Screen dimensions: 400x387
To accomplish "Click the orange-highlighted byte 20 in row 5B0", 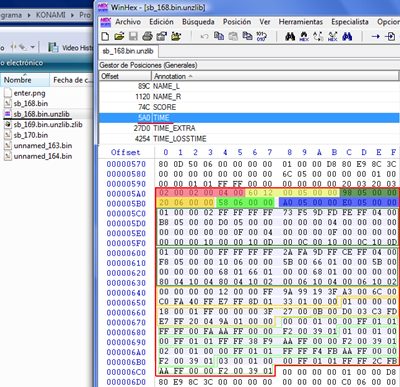I will [164, 202].
